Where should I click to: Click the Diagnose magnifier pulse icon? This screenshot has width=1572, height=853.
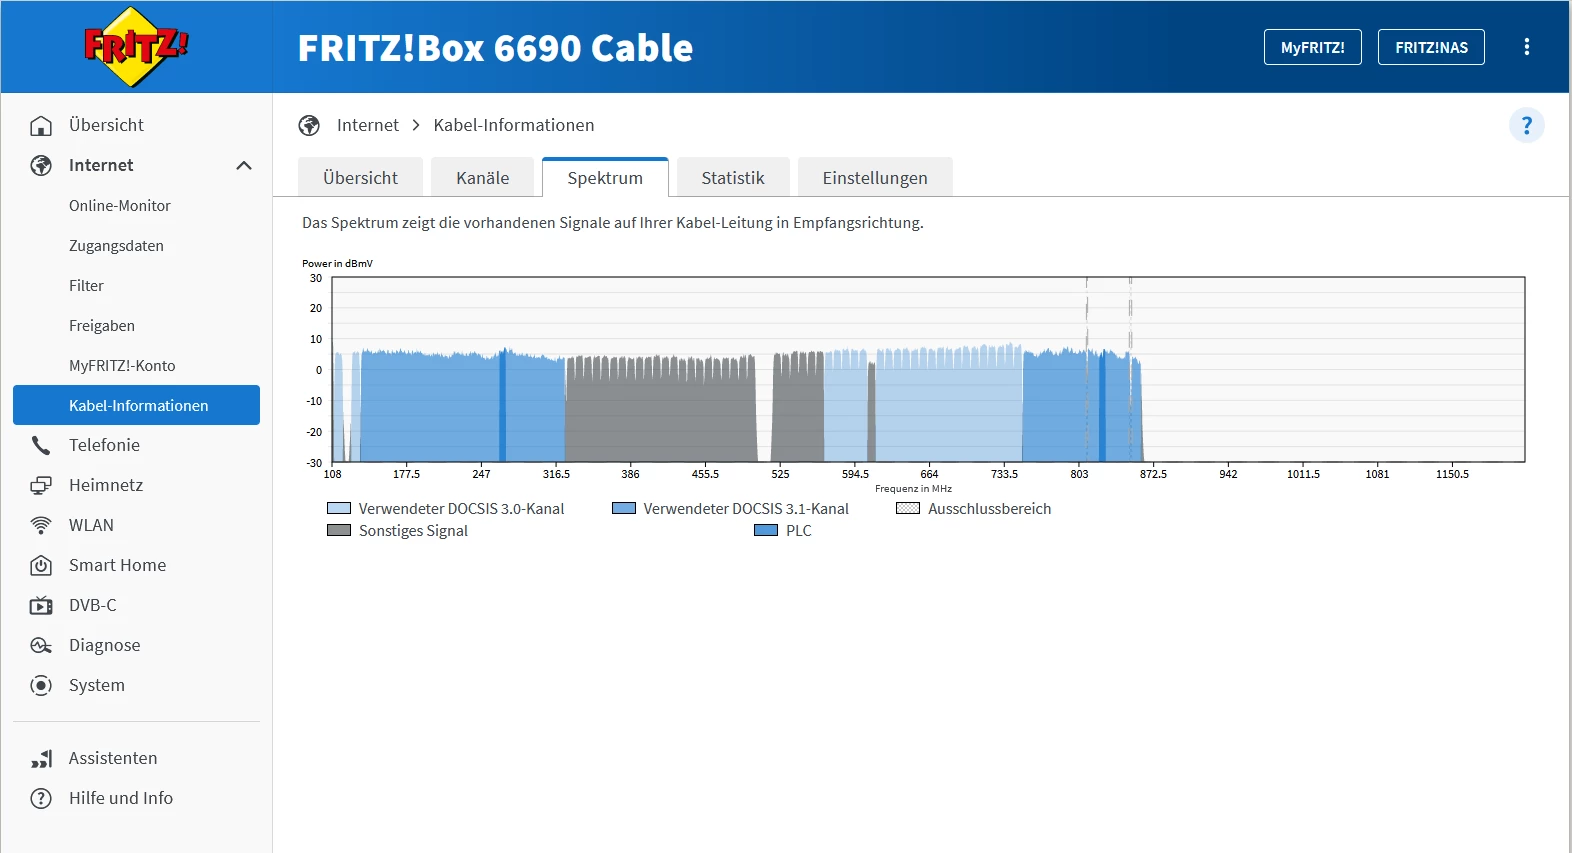click(x=41, y=645)
